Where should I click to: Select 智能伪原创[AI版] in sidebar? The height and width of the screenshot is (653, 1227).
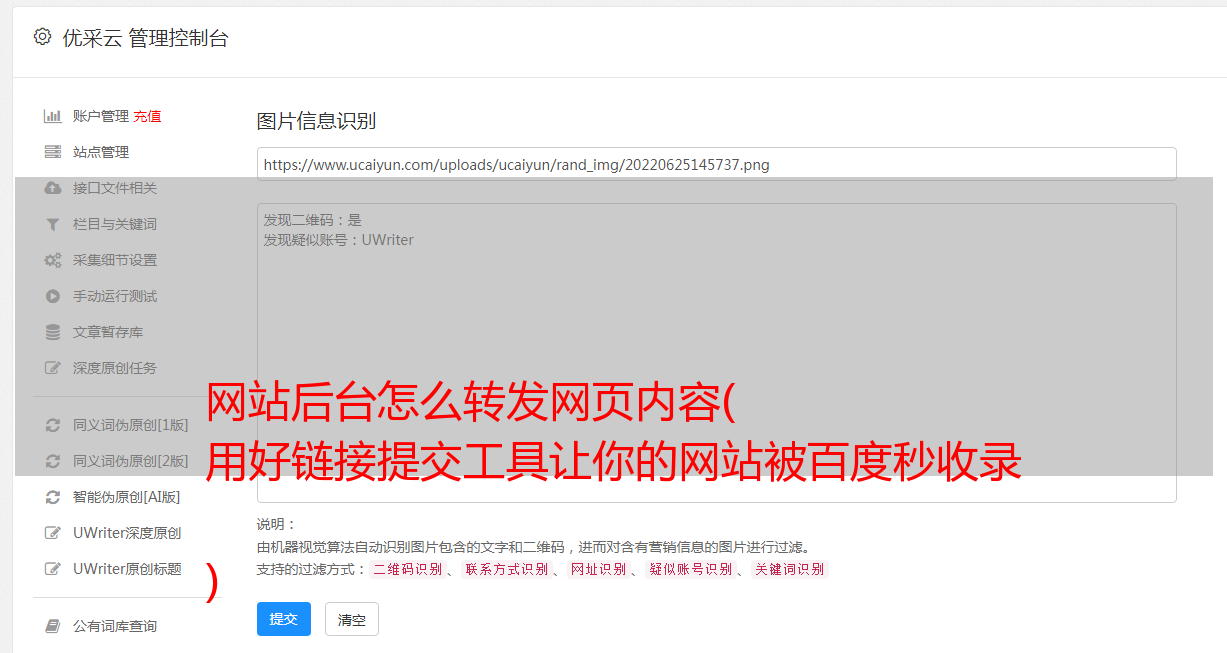point(127,497)
